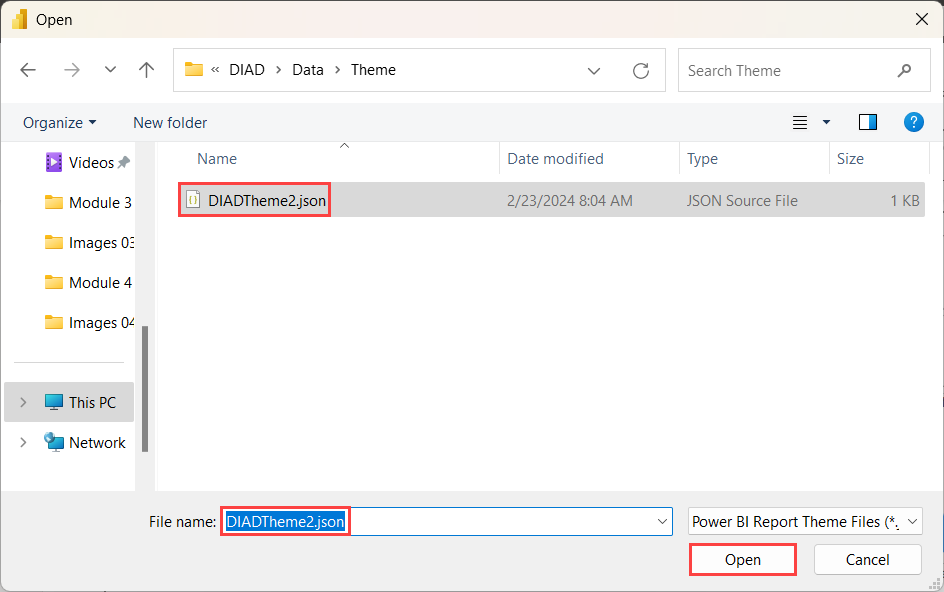This screenshot has height=592, width=944.
Task: Click the File name input field
Action: click(440, 521)
